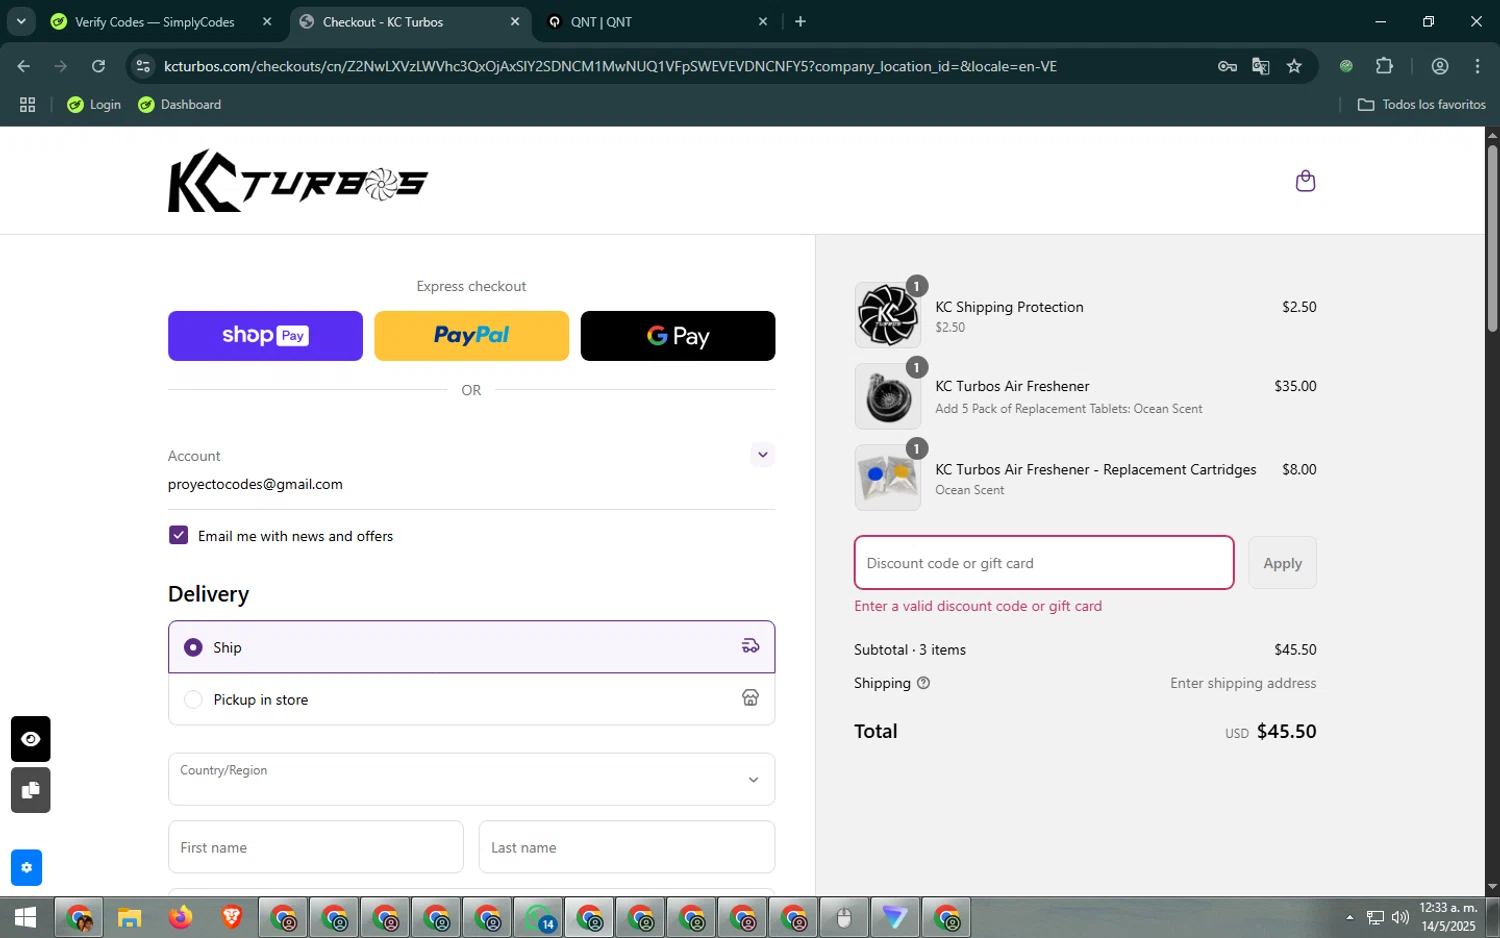The width and height of the screenshot is (1500, 938).
Task: Click the KC Turbos Air Freshener thumbnail
Action: (x=888, y=397)
